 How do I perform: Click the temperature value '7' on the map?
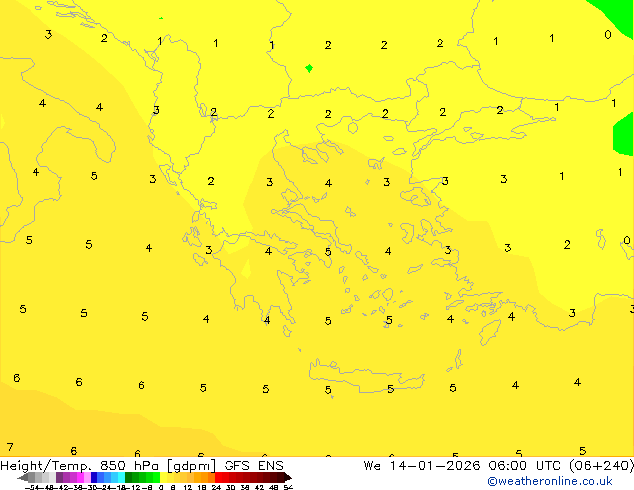tap(10, 448)
